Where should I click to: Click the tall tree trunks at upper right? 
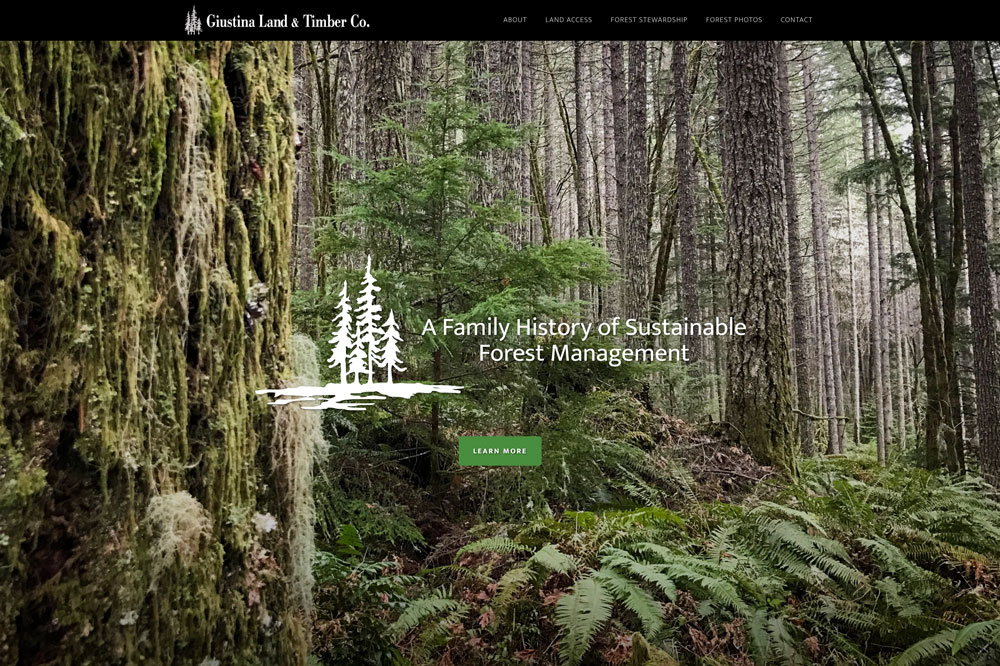click(925, 191)
